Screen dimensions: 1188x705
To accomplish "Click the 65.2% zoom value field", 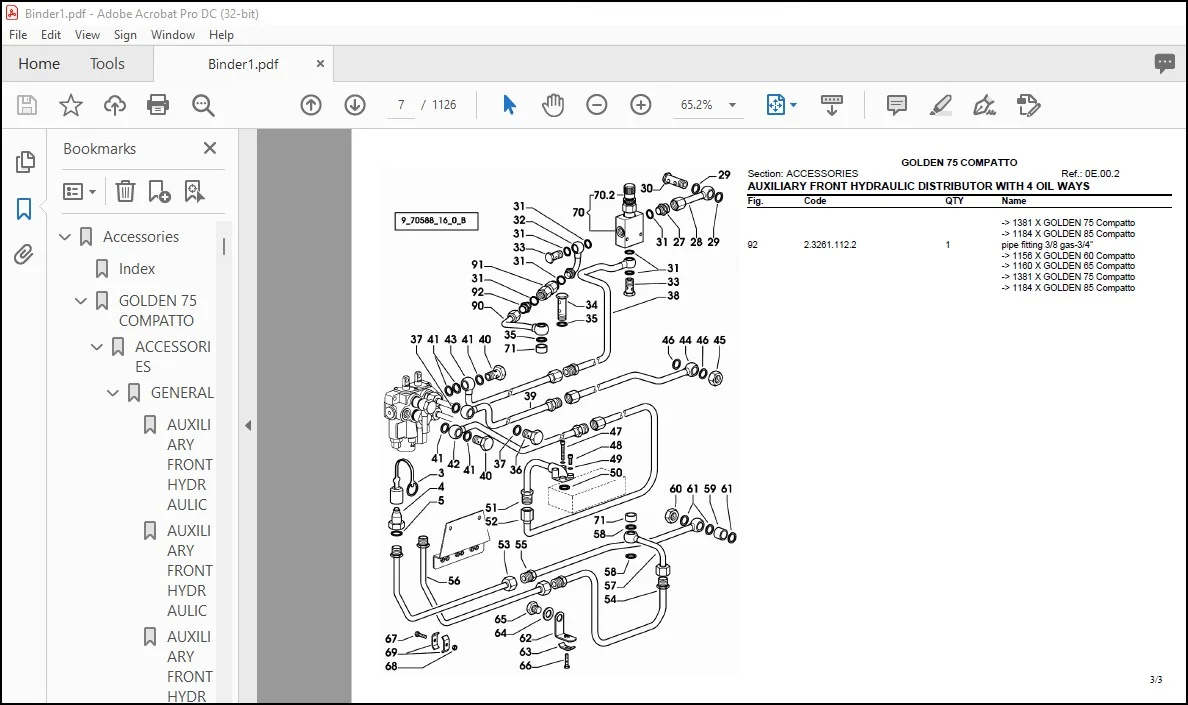I will 697,105.
